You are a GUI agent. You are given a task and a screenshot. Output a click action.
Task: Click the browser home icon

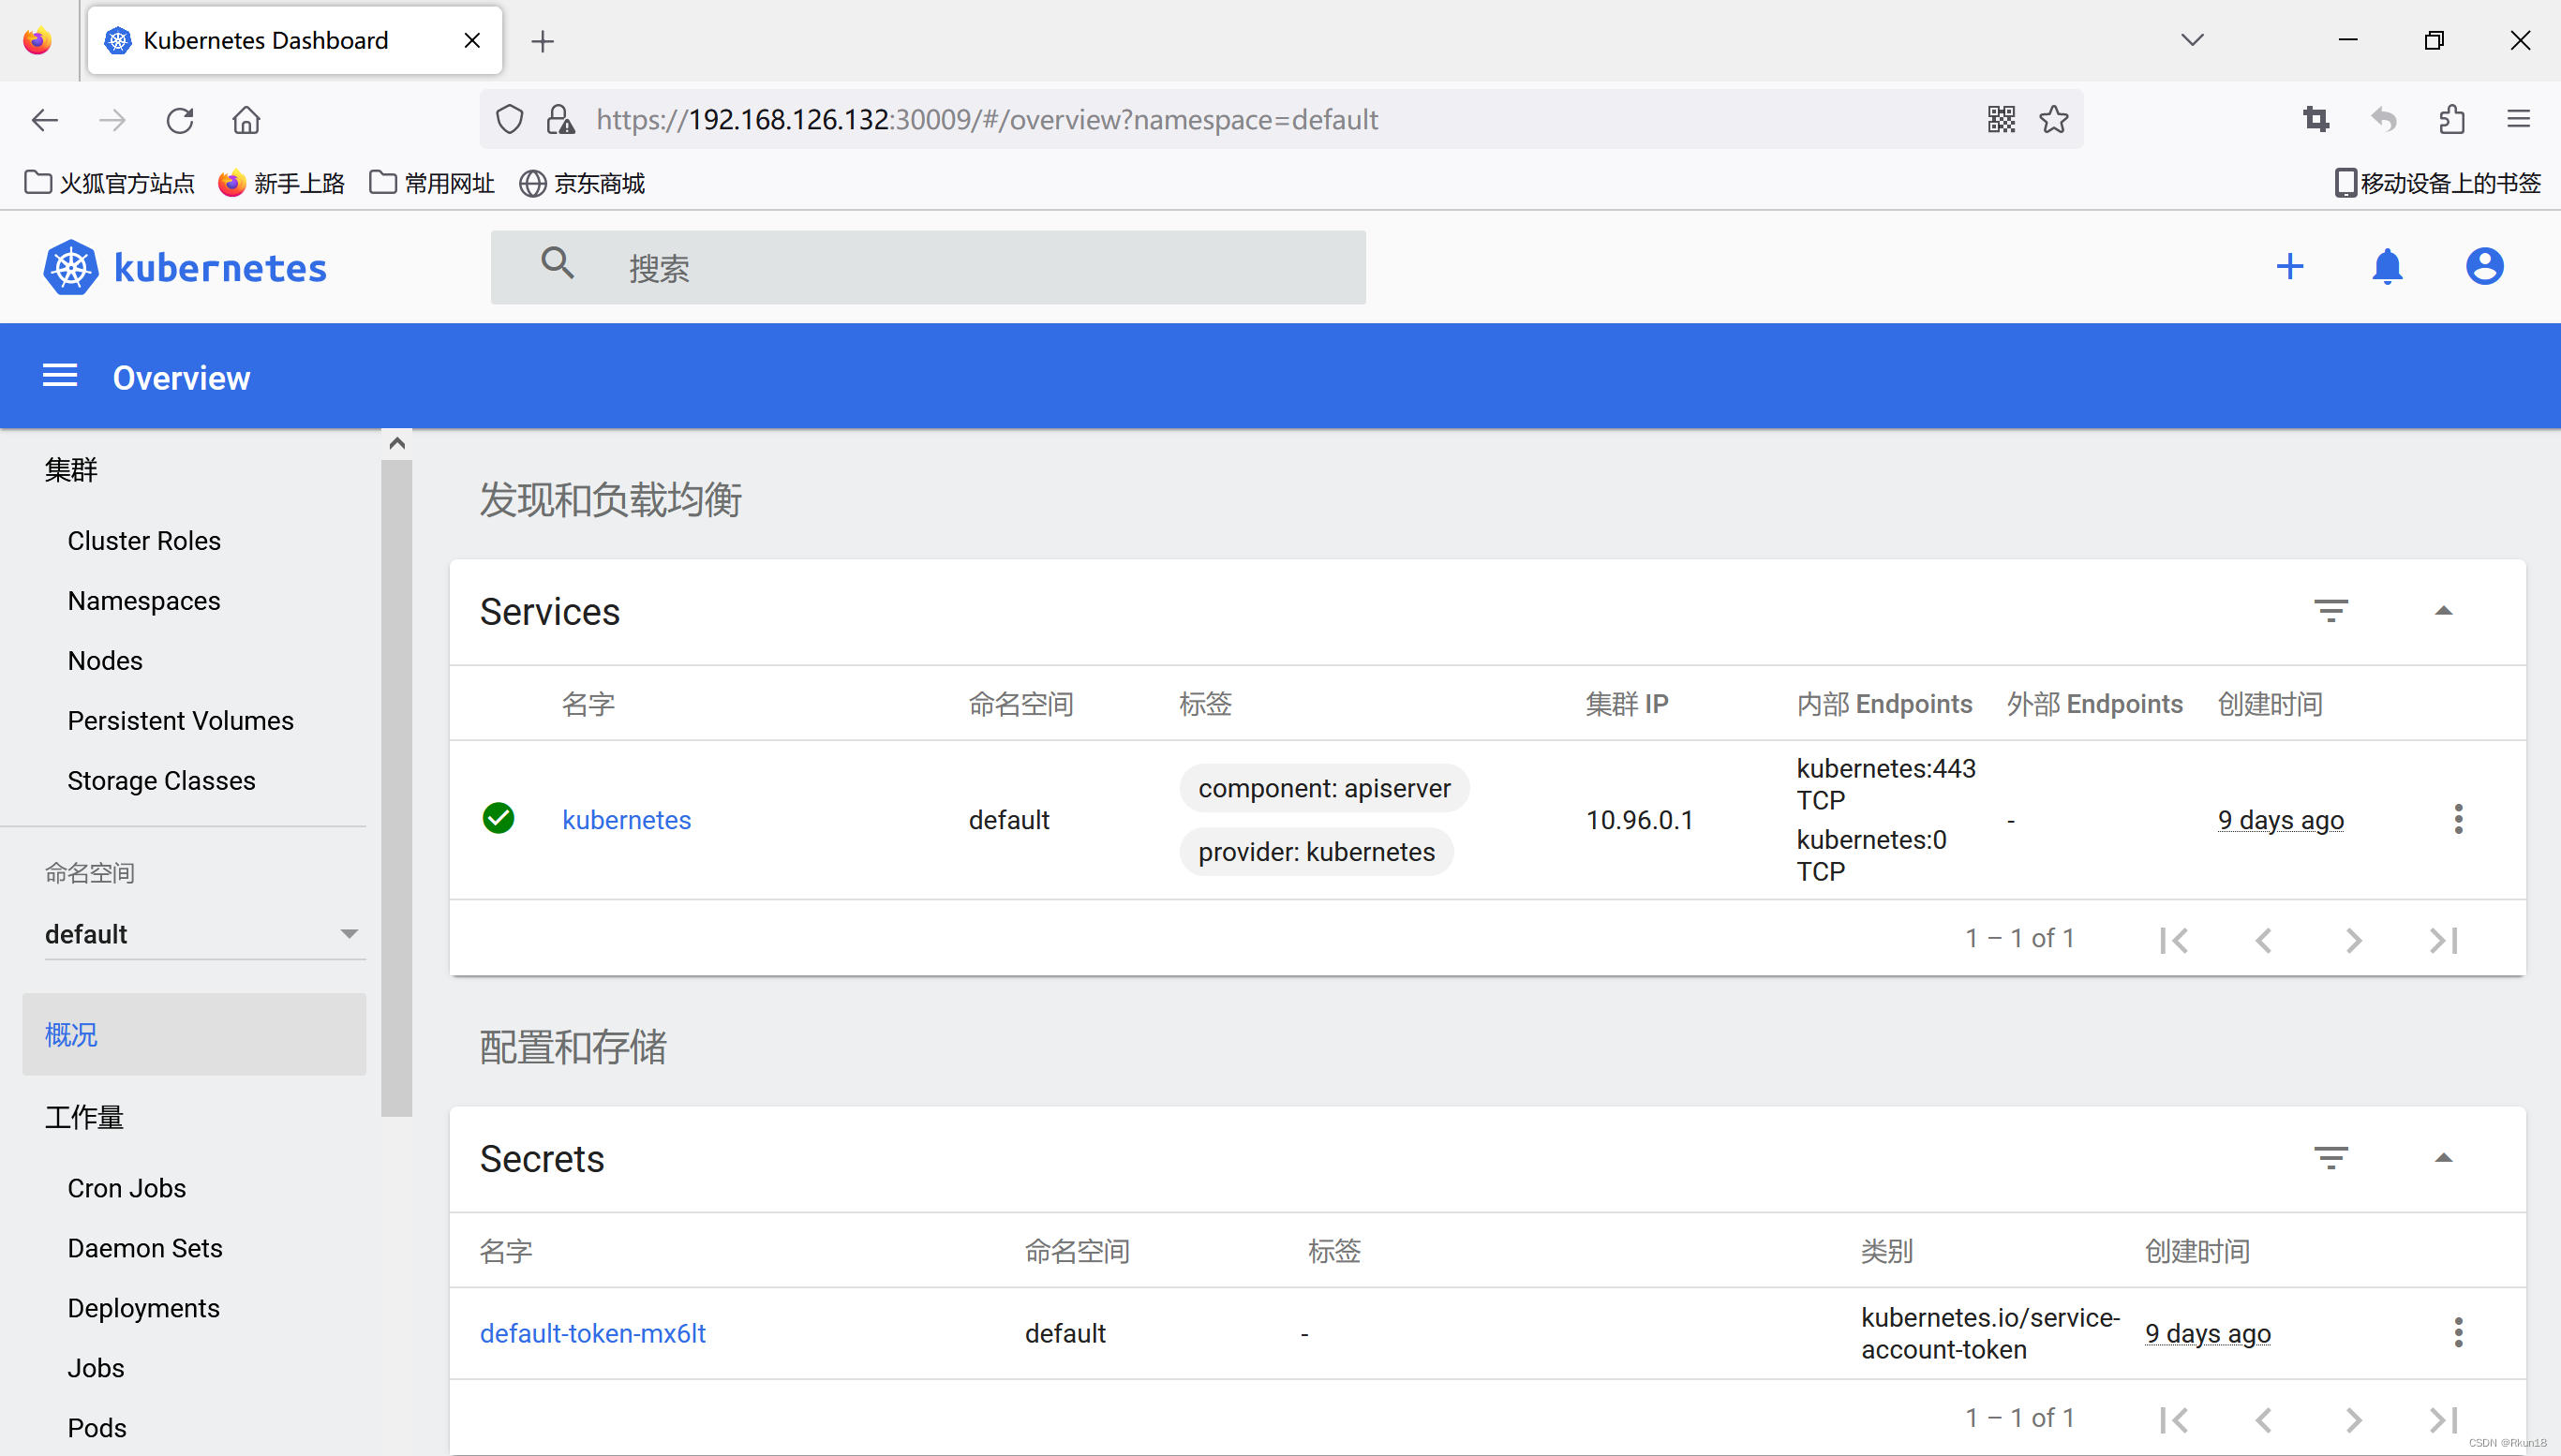pos(246,120)
